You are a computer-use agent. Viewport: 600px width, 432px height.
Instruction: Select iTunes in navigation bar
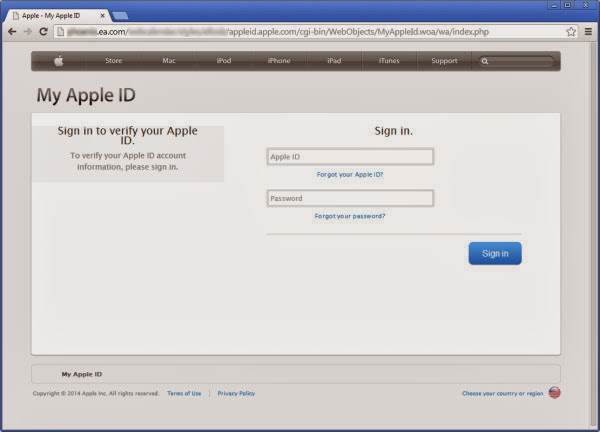[x=389, y=61]
